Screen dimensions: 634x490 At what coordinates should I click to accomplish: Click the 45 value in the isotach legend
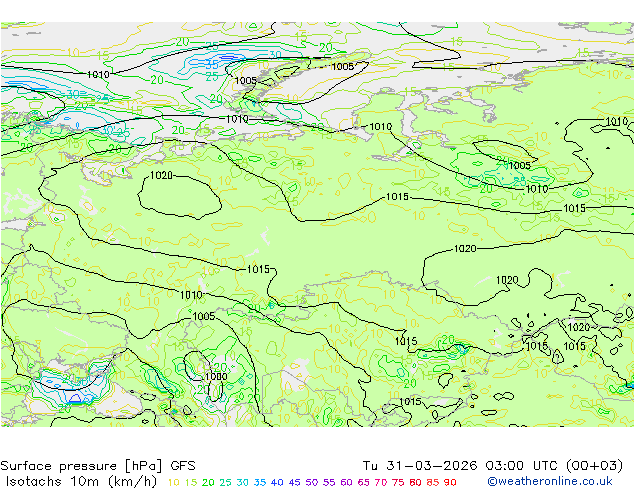[x=294, y=482]
